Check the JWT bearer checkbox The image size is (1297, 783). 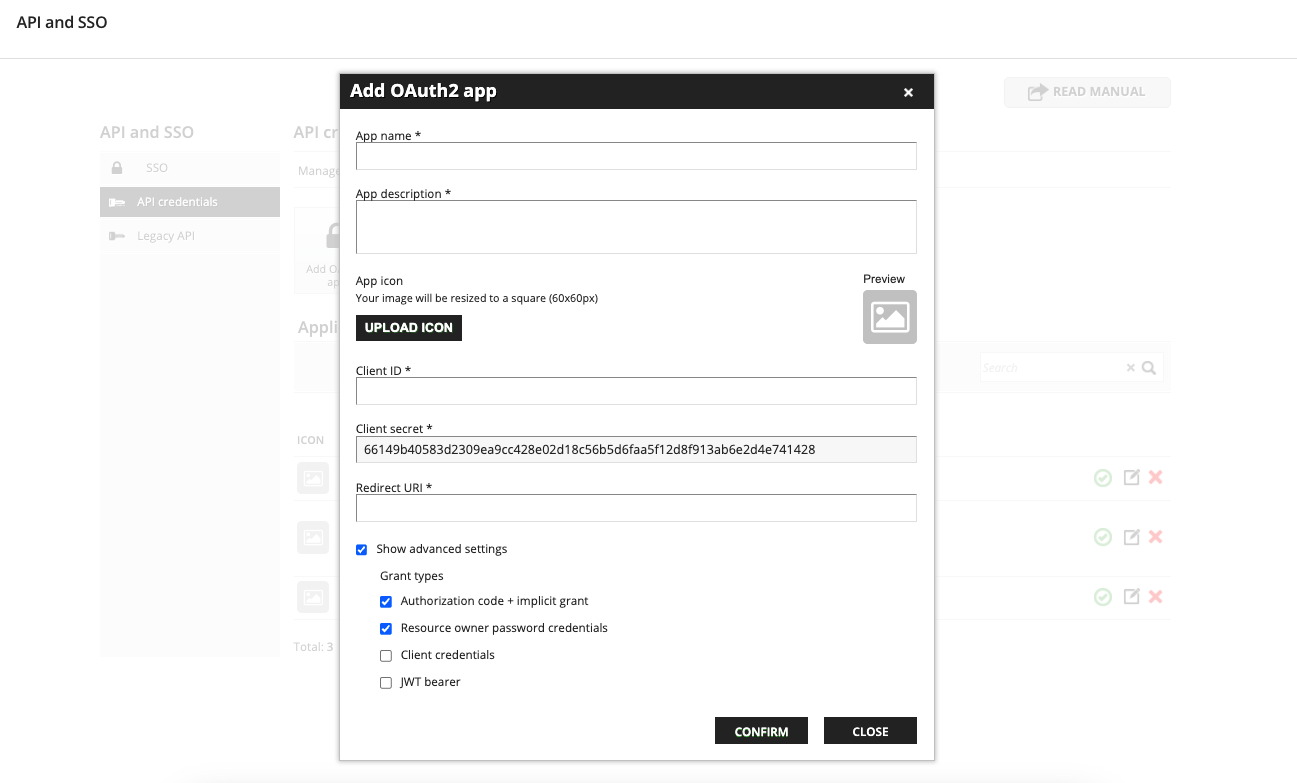pos(385,682)
